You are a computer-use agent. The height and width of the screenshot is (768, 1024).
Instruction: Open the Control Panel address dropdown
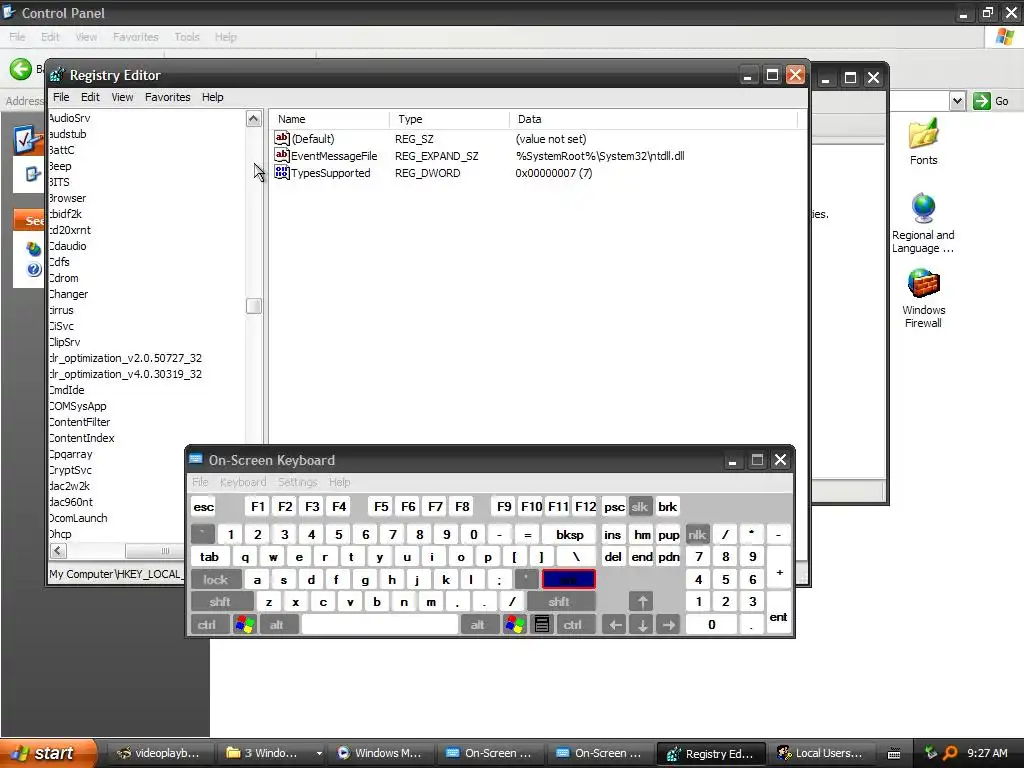957,101
